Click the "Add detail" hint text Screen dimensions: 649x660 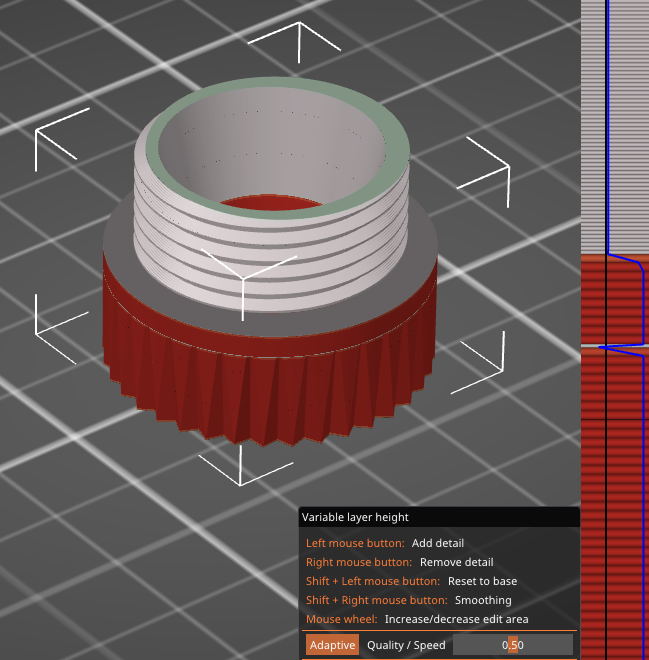437,543
